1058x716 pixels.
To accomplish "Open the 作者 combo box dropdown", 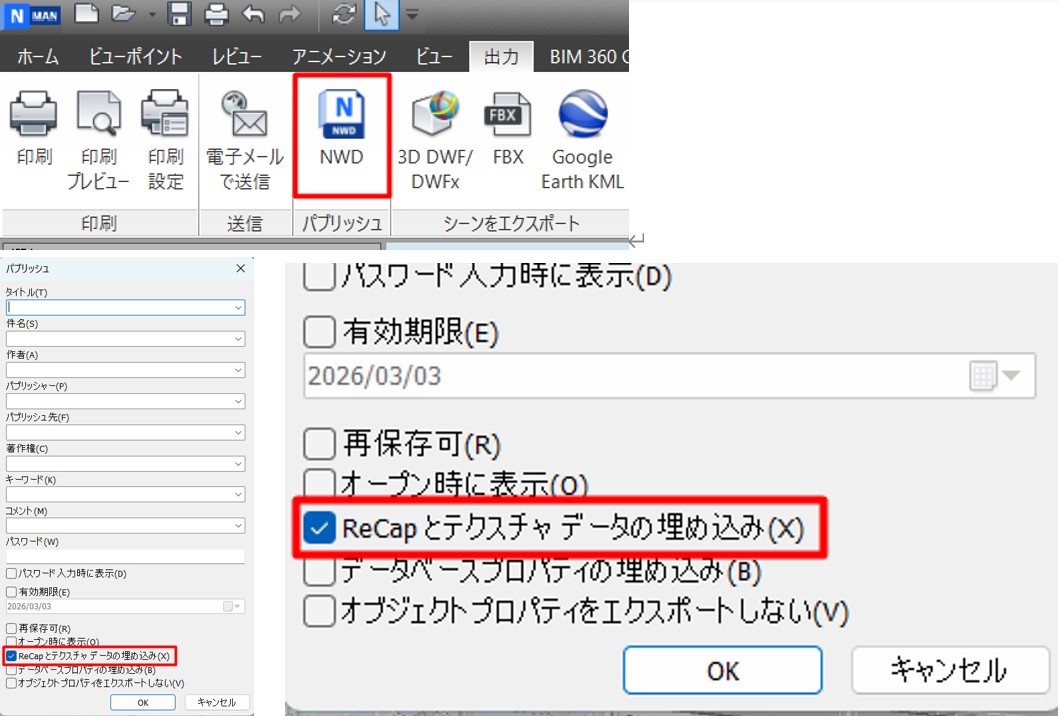I will pyautogui.click(x=238, y=370).
